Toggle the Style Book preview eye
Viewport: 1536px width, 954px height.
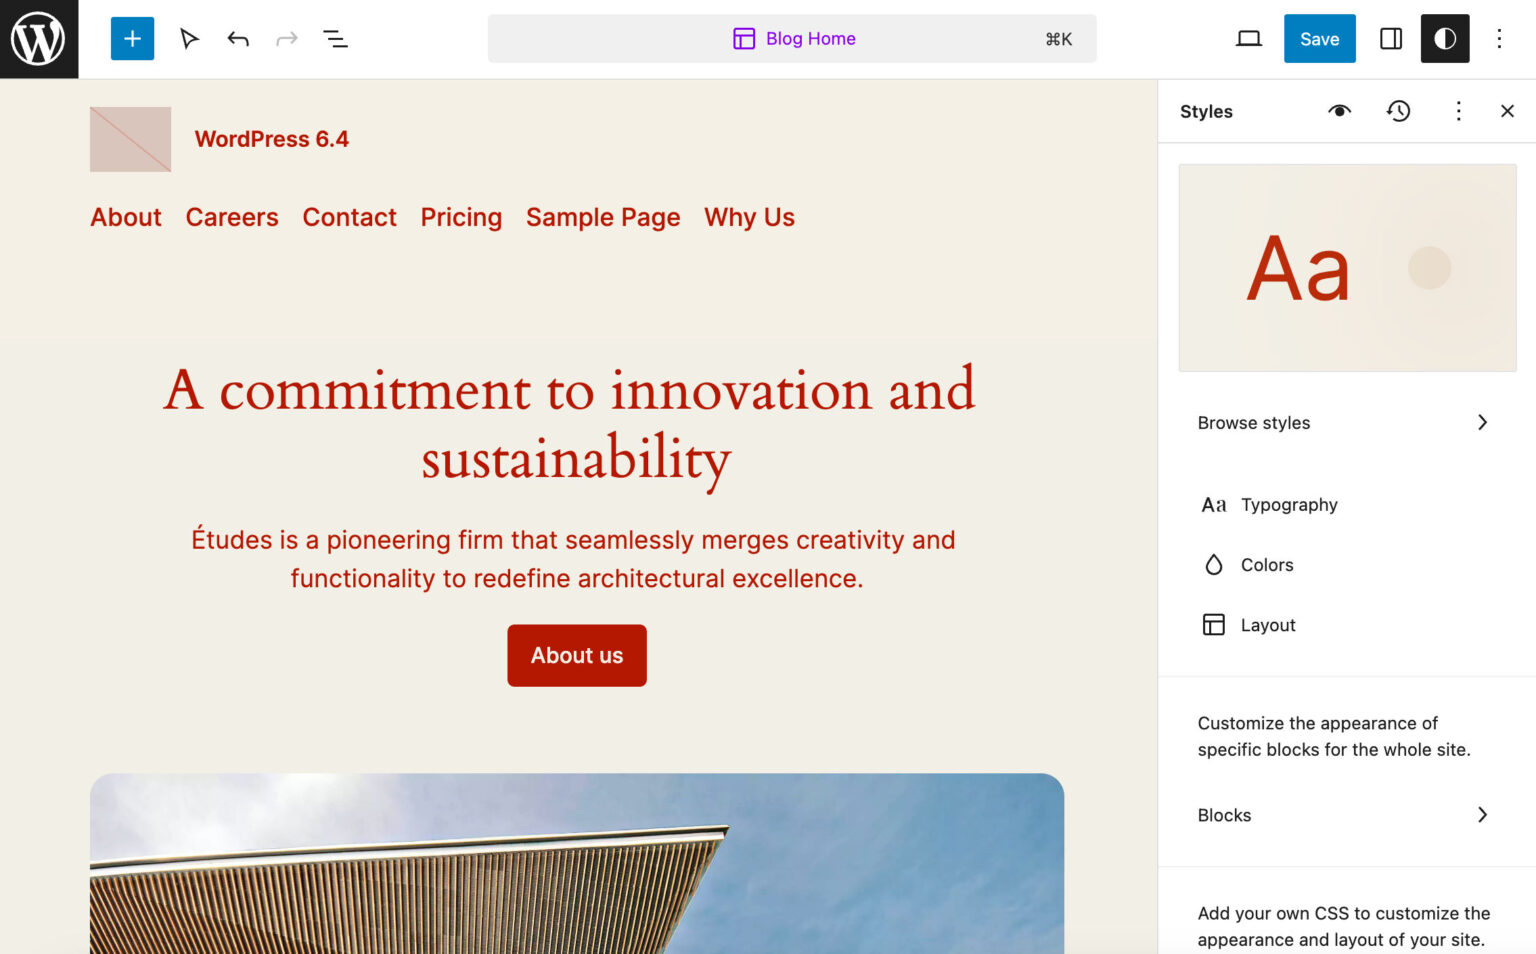tap(1339, 111)
